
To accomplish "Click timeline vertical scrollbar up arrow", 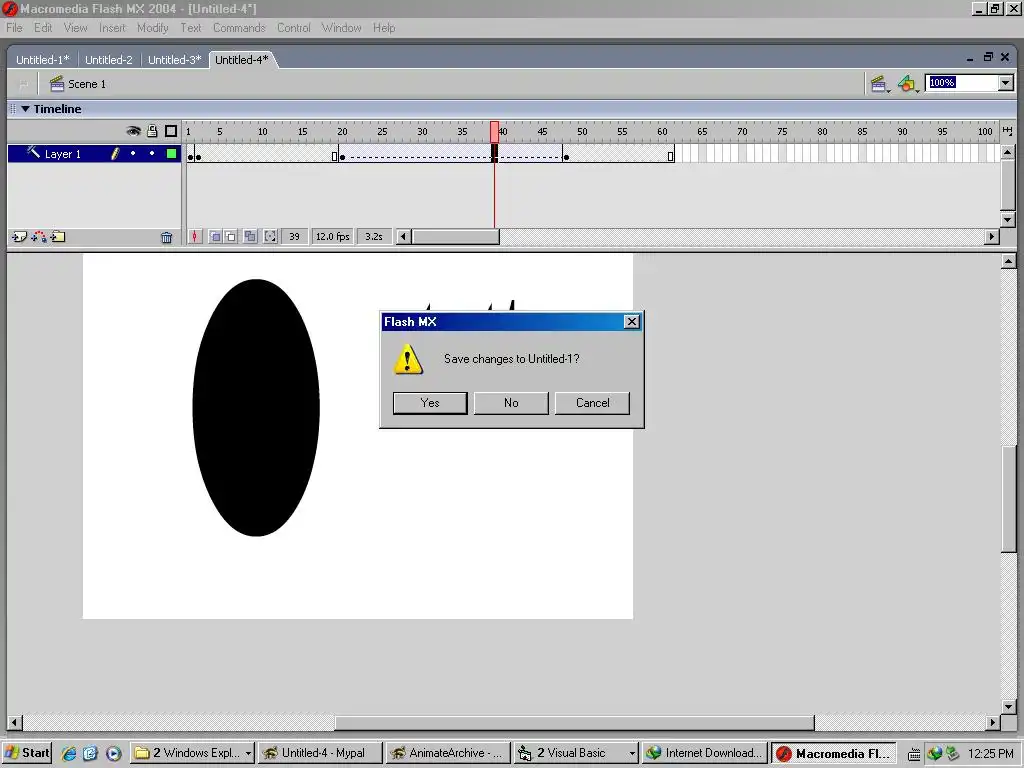I will pos(1008,152).
